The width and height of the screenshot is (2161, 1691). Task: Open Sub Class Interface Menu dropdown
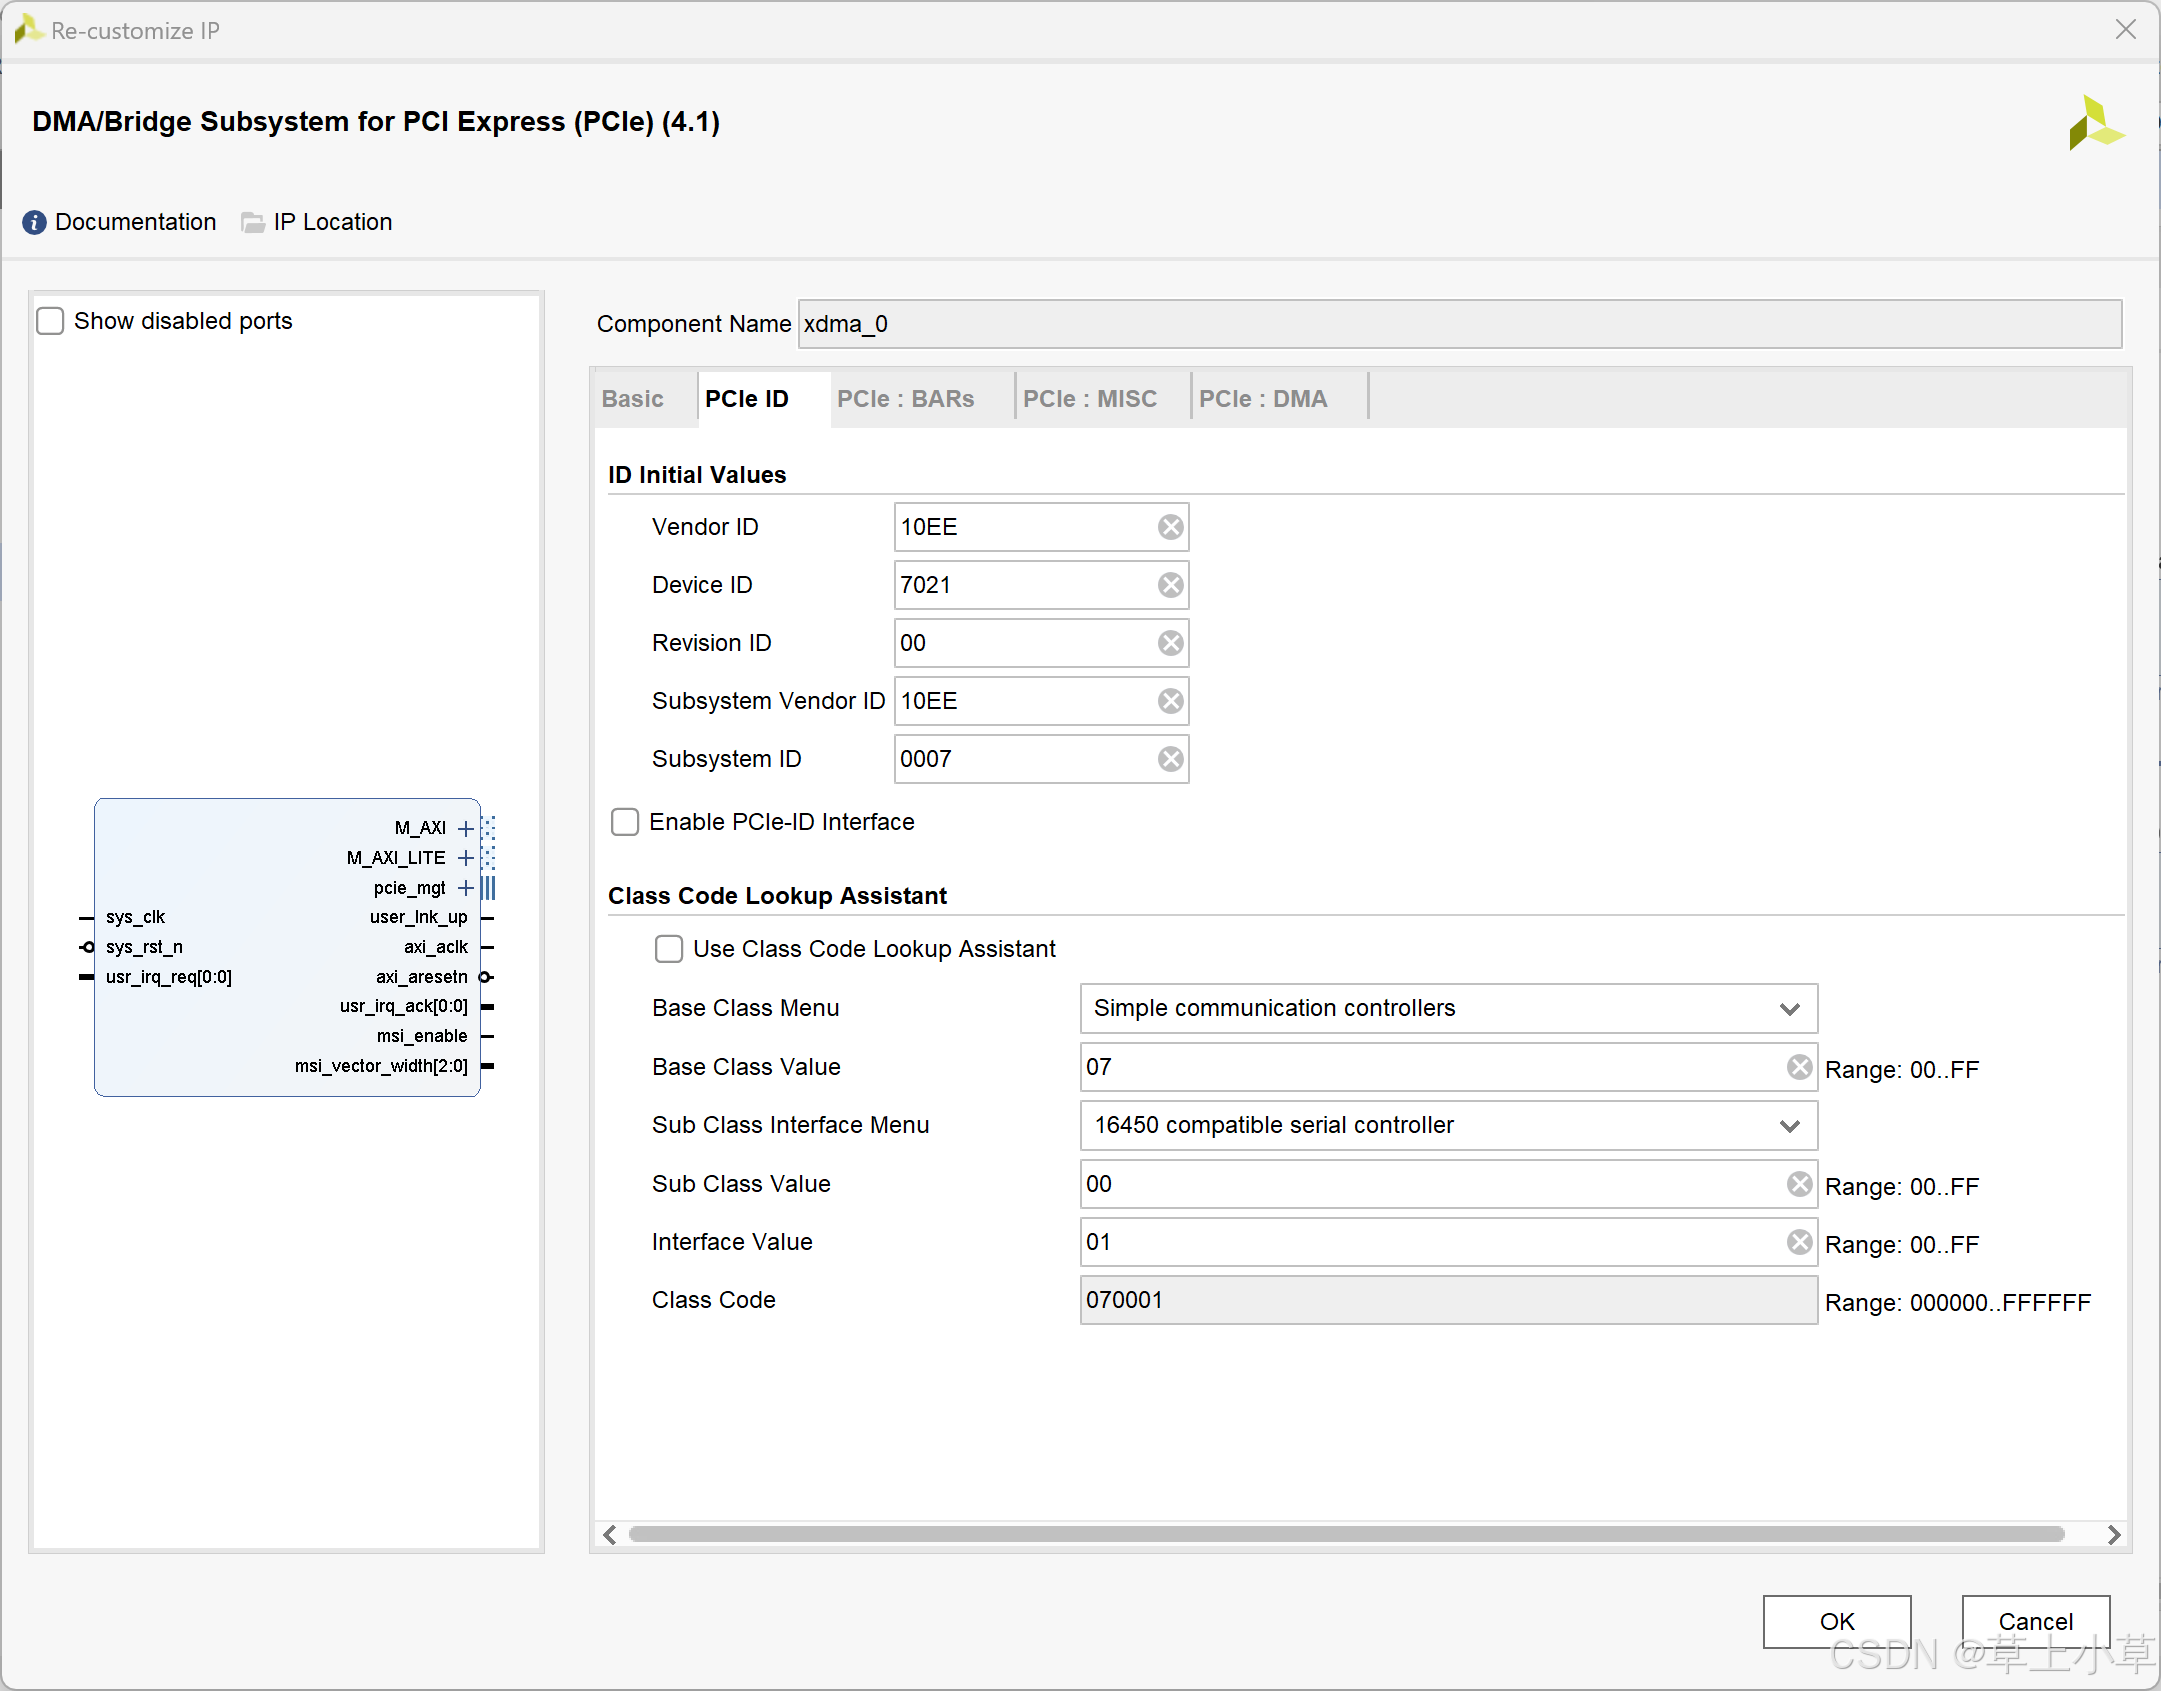point(1447,1125)
